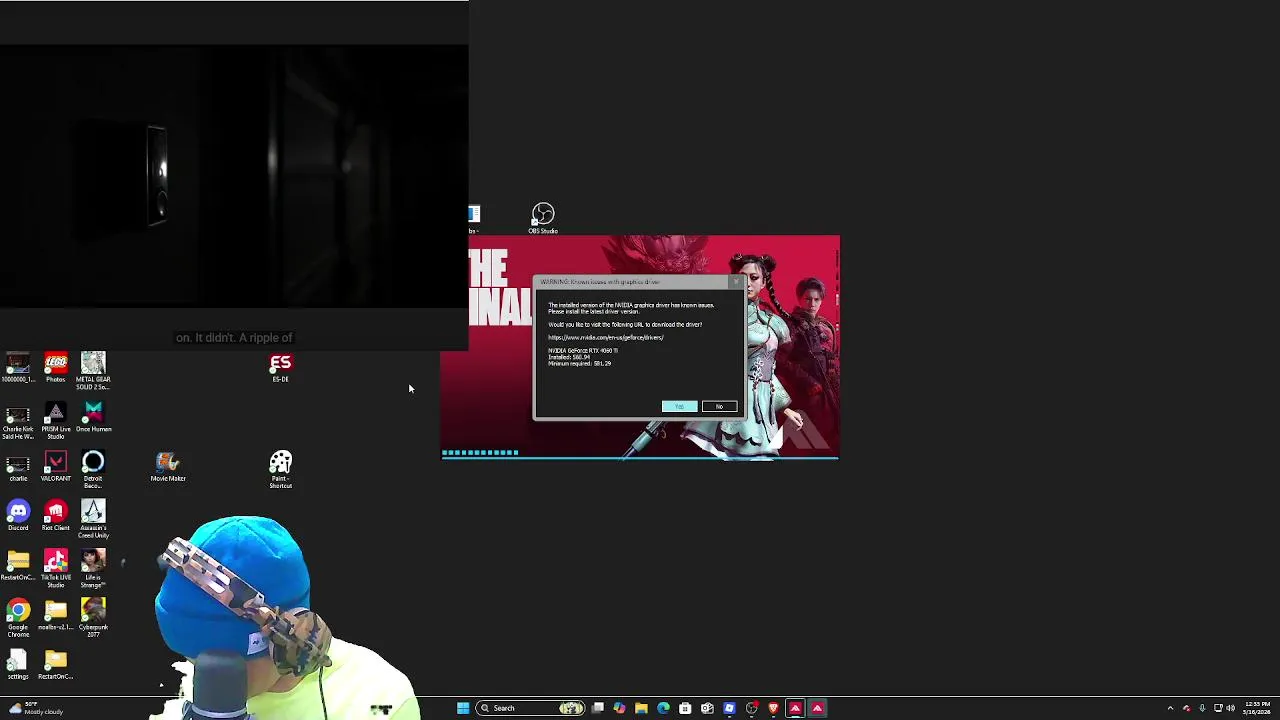The width and height of the screenshot is (1280, 720).
Task: Click the nvidia.com geforce drivers URL text
Action: click(605, 338)
